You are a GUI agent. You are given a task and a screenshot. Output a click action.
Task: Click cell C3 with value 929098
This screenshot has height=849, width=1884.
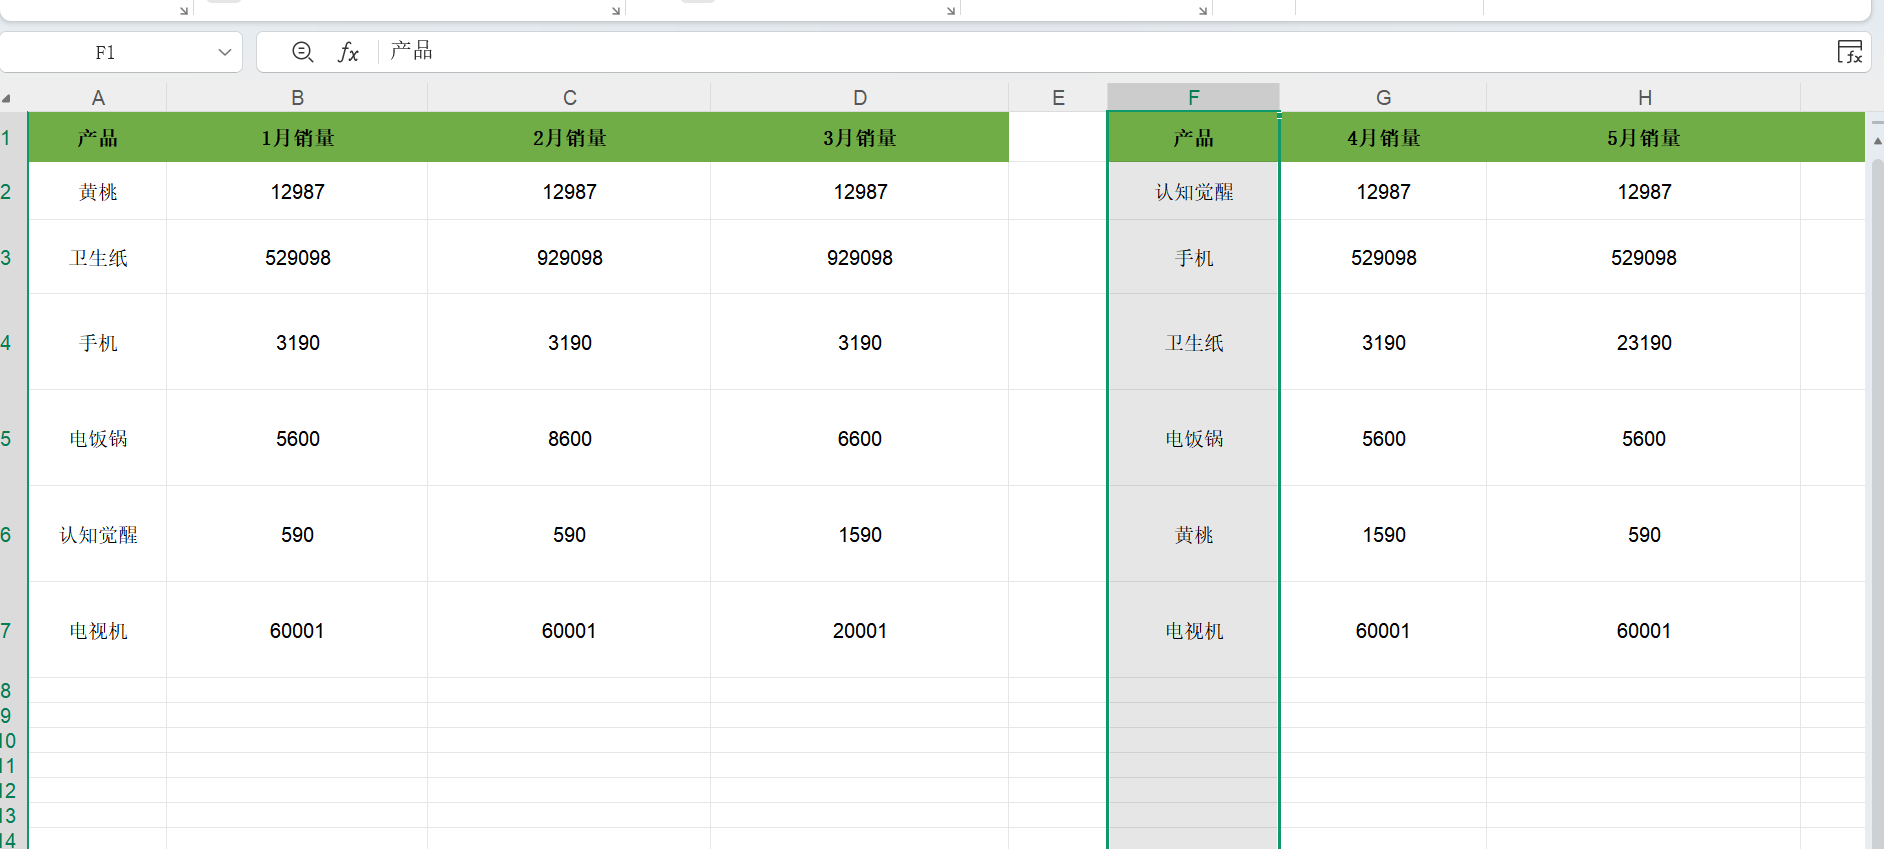point(569,257)
